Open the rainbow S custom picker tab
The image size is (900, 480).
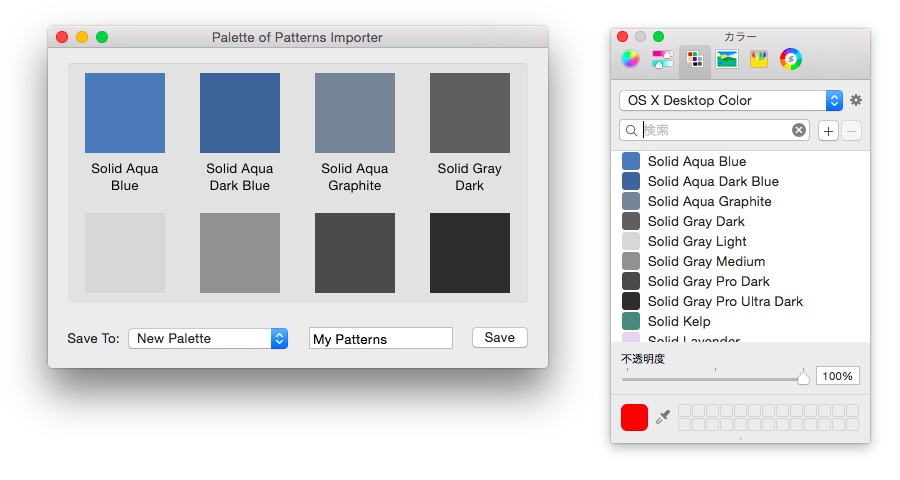[791, 59]
